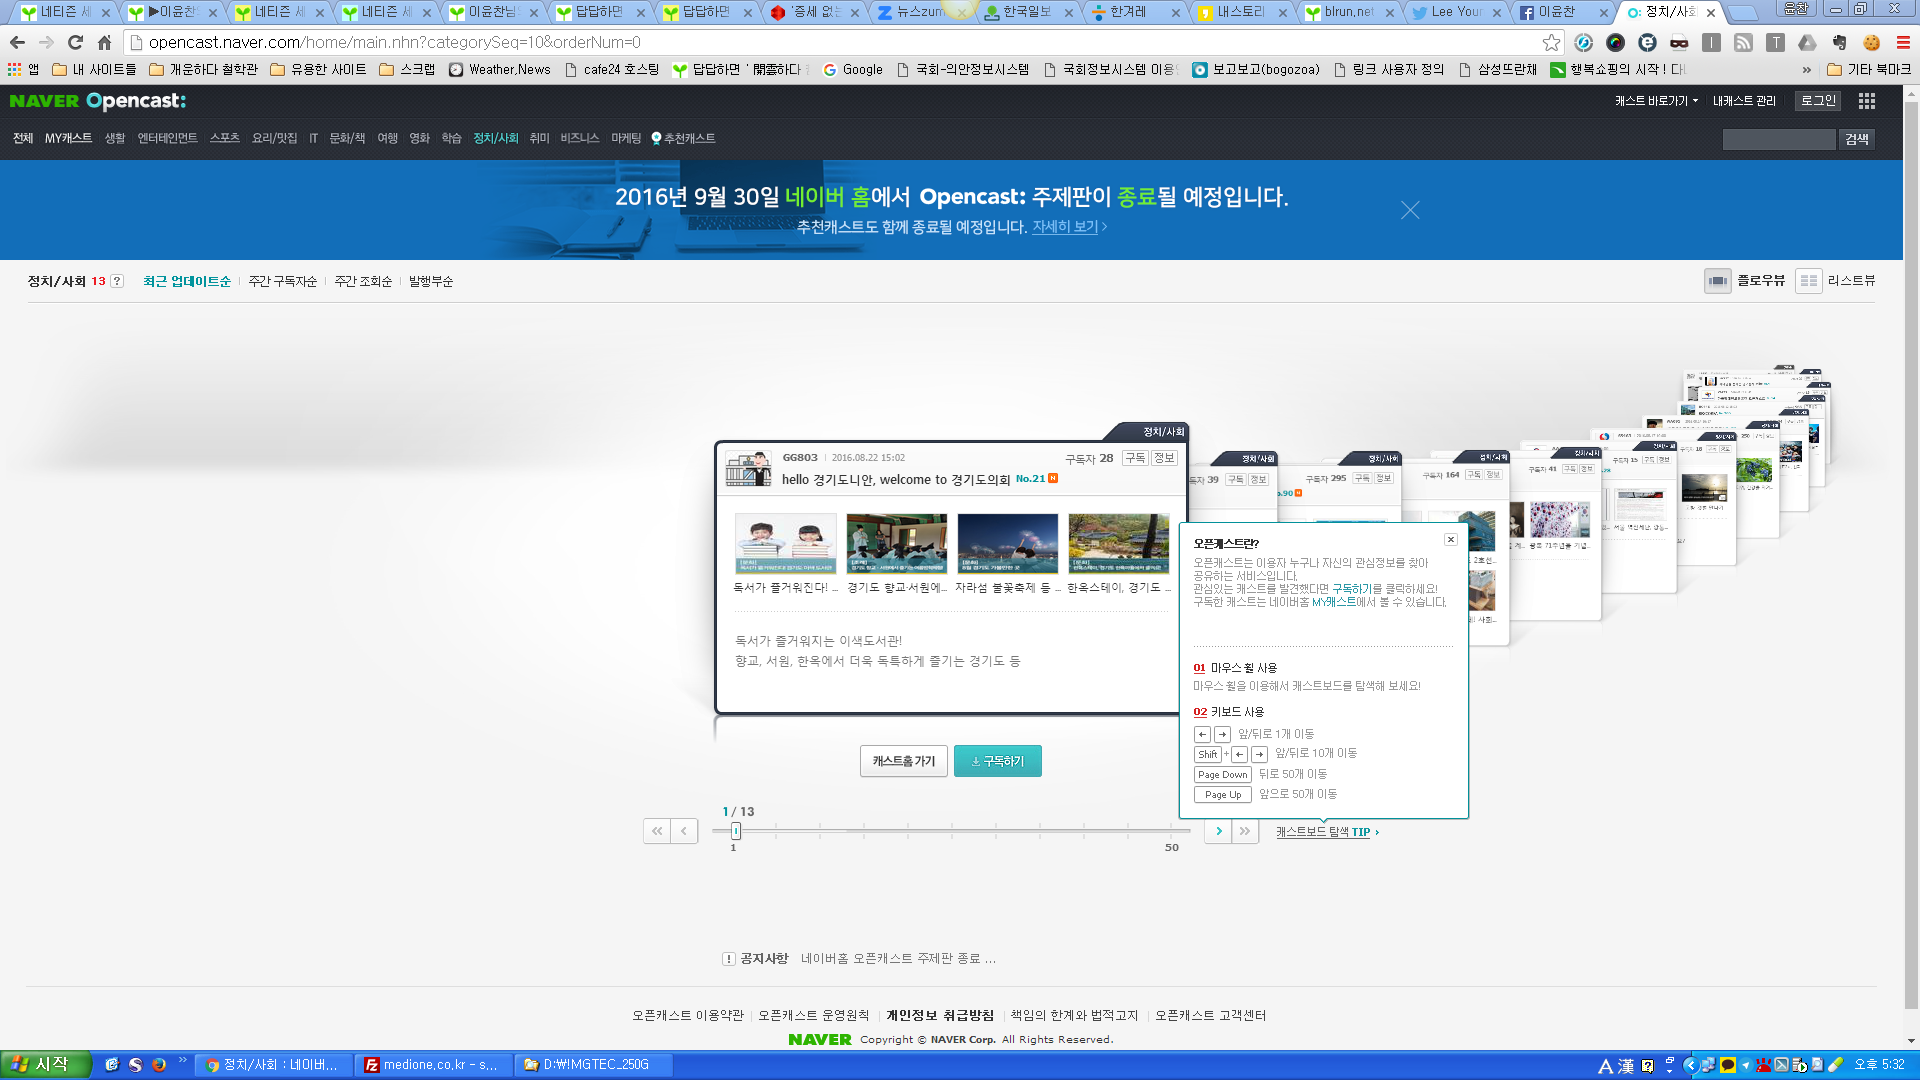Click the 로그인 button
The height and width of the screenshot is (1080, 1920).
[1818, 101]
